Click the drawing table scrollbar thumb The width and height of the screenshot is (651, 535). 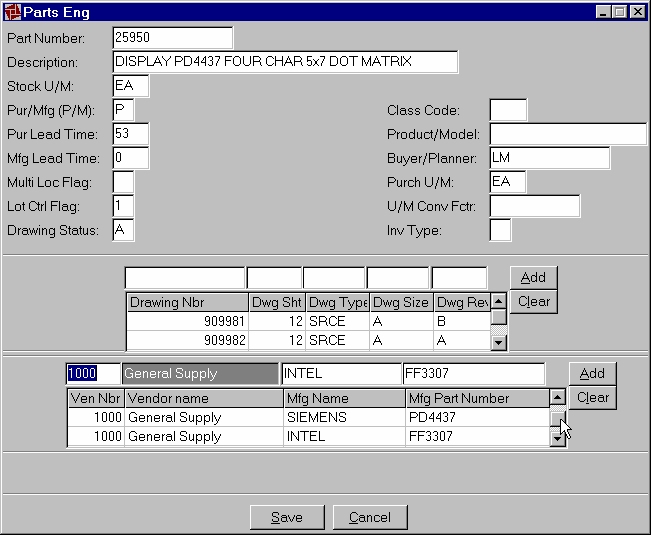(499, 318)
